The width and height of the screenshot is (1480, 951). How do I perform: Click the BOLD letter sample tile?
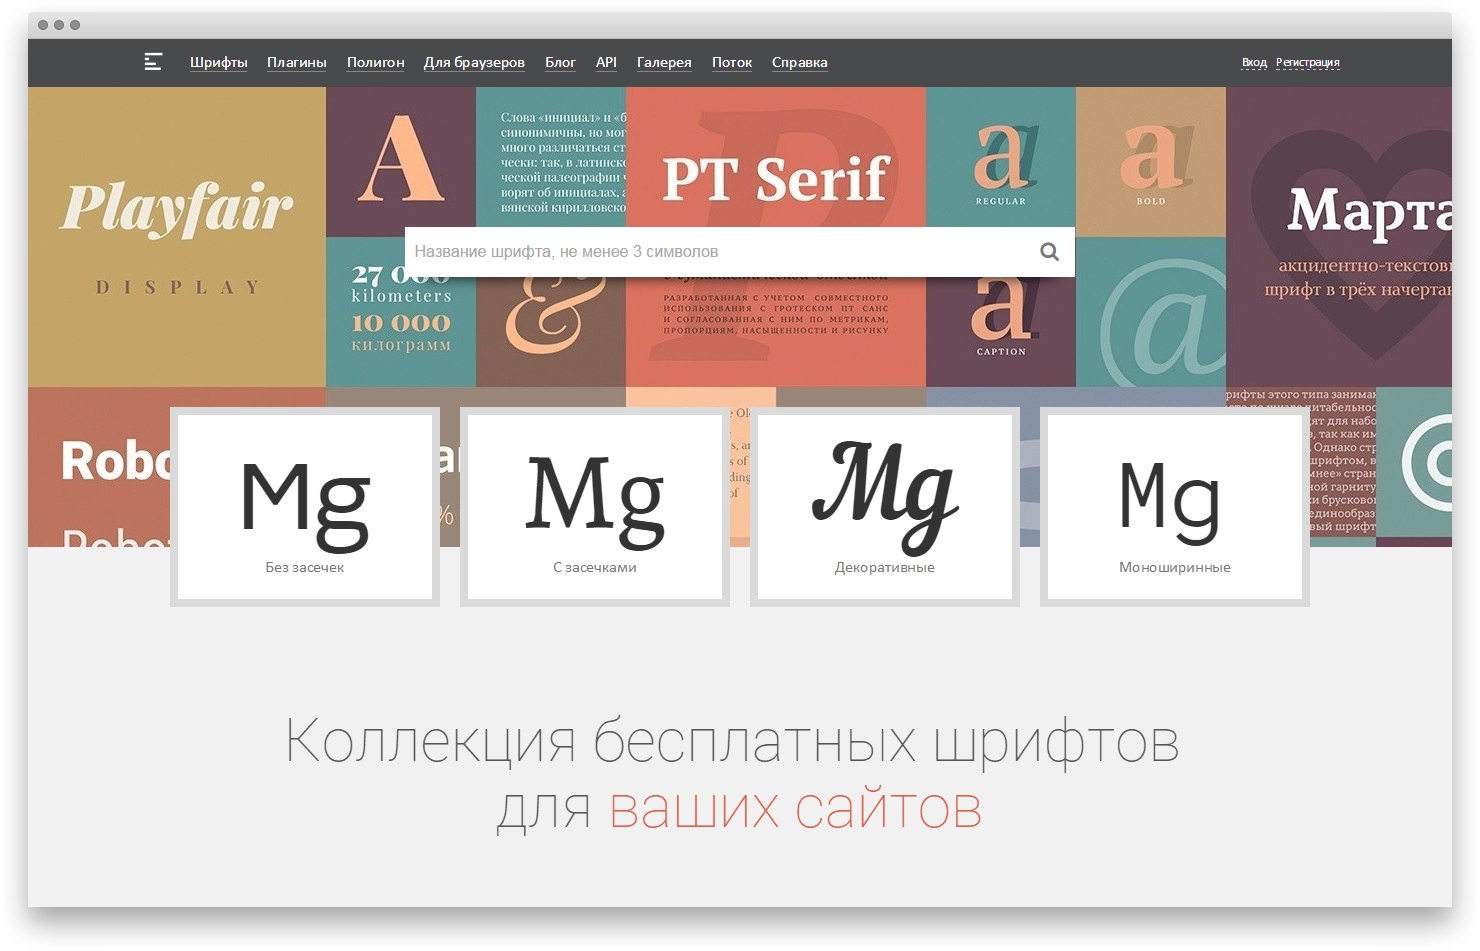(x=1151, y=162)
